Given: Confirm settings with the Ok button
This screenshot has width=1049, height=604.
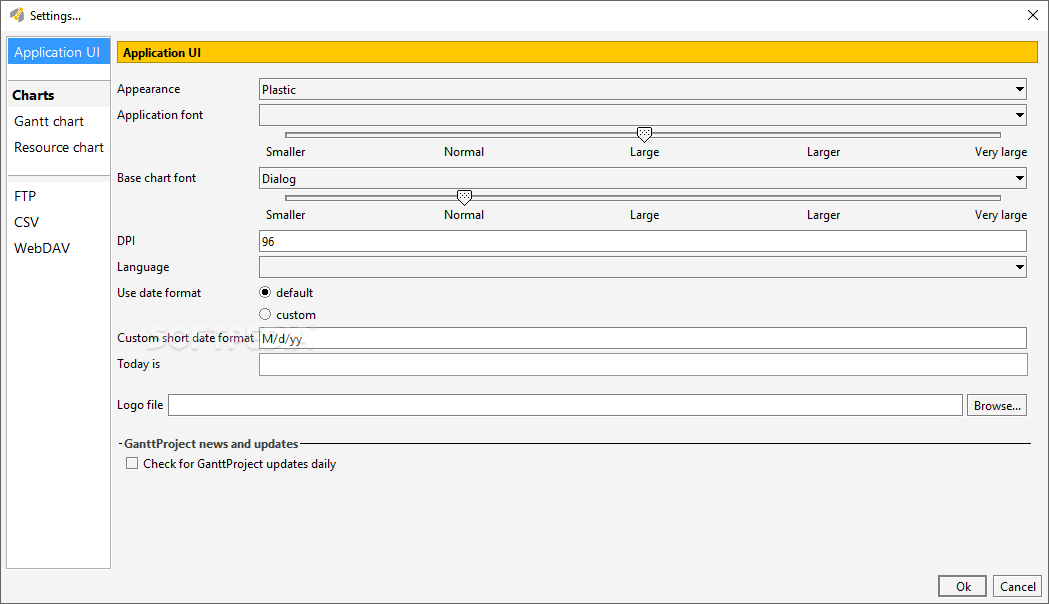Looking at the screenshot, I should click(962, 586).
